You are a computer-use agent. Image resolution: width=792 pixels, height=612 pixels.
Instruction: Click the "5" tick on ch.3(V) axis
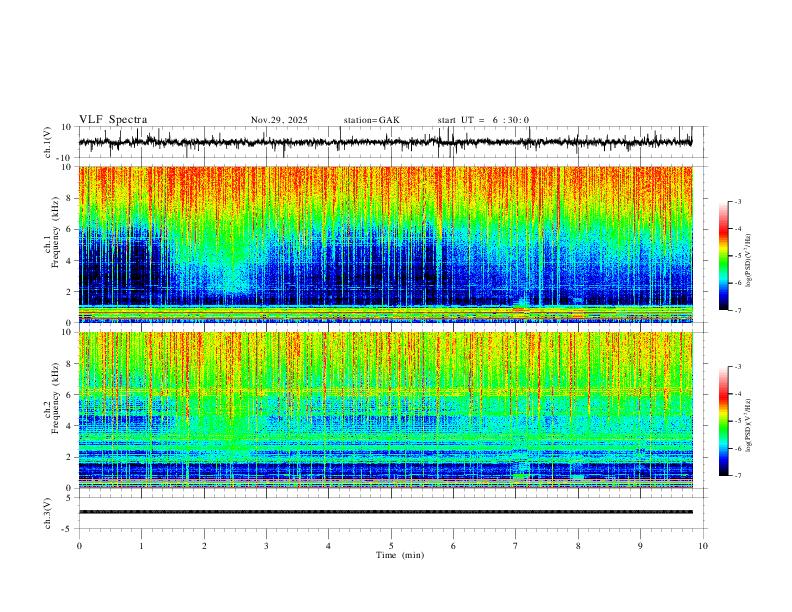[69, 497]
